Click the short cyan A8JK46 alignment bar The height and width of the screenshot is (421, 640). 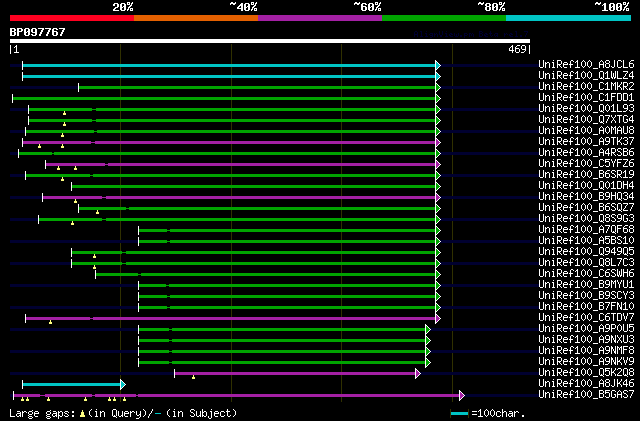click(x=71, y=384)
